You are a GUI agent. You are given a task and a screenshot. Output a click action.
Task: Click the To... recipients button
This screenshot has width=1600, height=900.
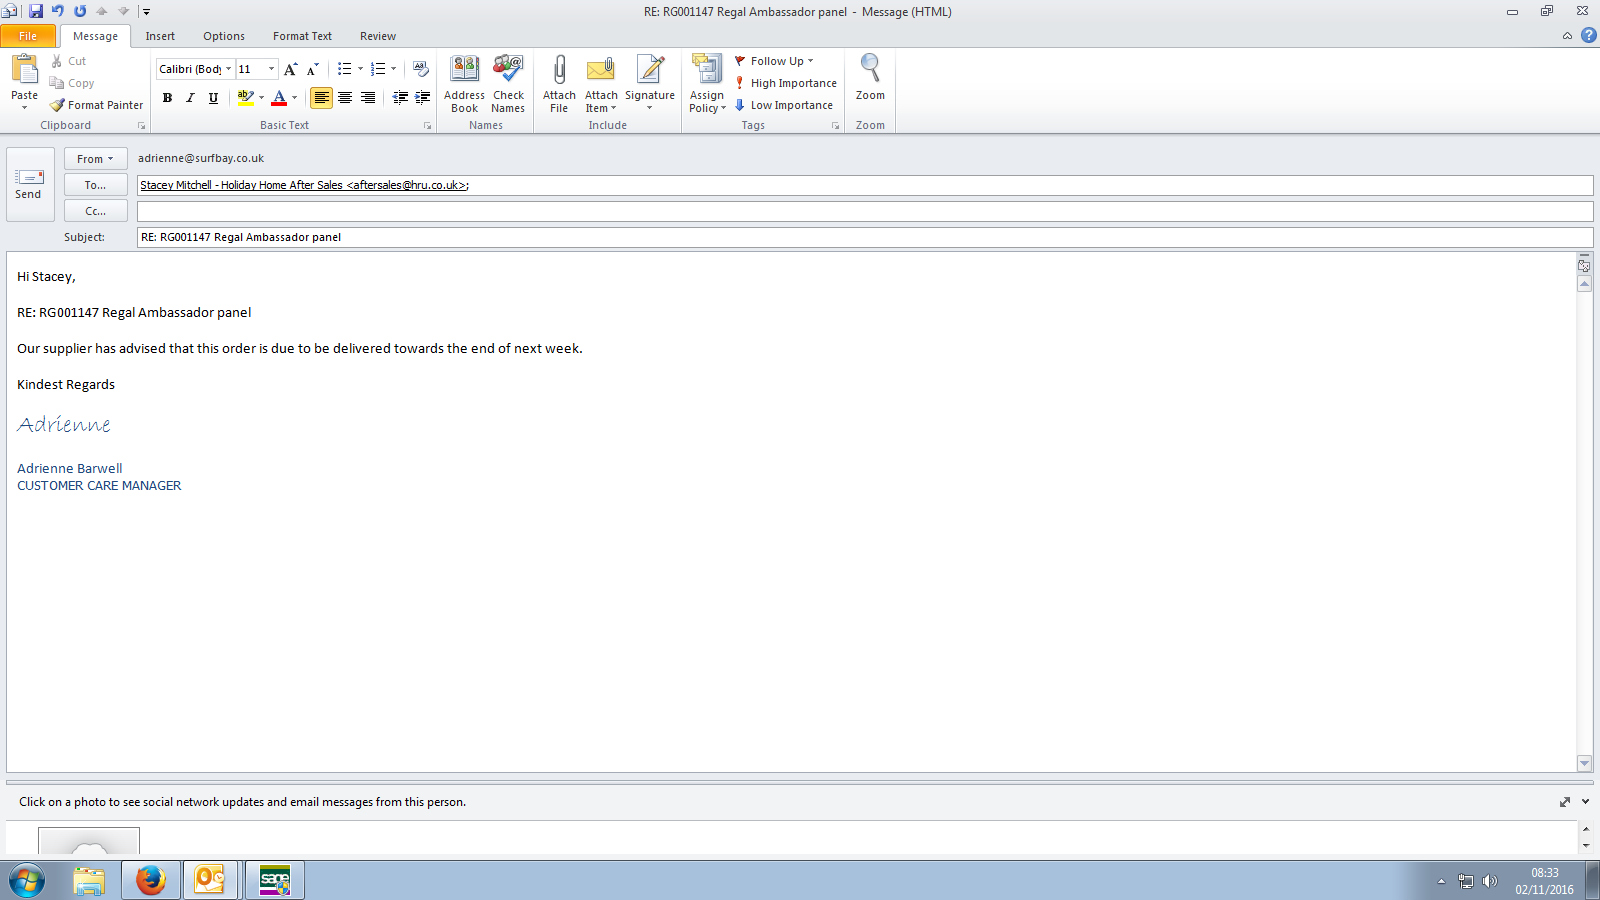pyautogui.click(x=95, y=185)
